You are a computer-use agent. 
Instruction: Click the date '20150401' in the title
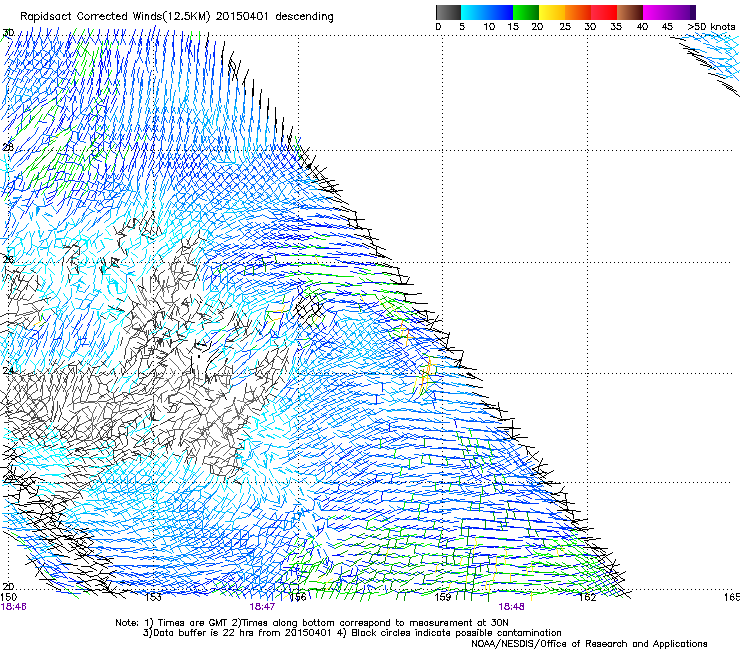pyautogui.click(x=242, y=17)
